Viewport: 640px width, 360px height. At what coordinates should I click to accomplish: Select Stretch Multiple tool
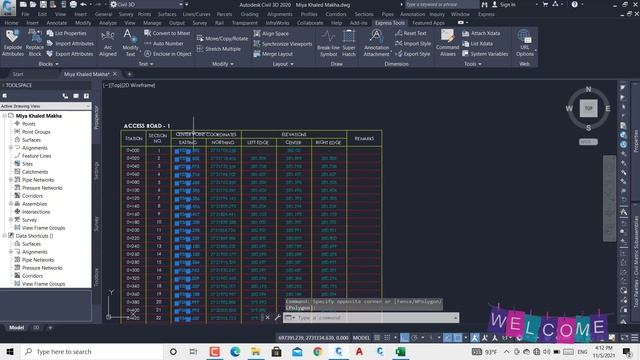click(x=219, y=49)
